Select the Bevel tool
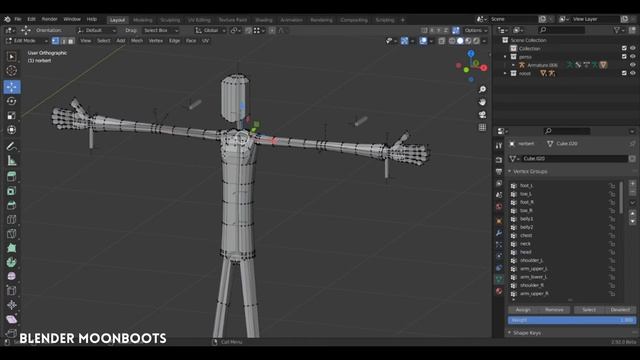Screen dimensions: 640x360 [11, 205]
